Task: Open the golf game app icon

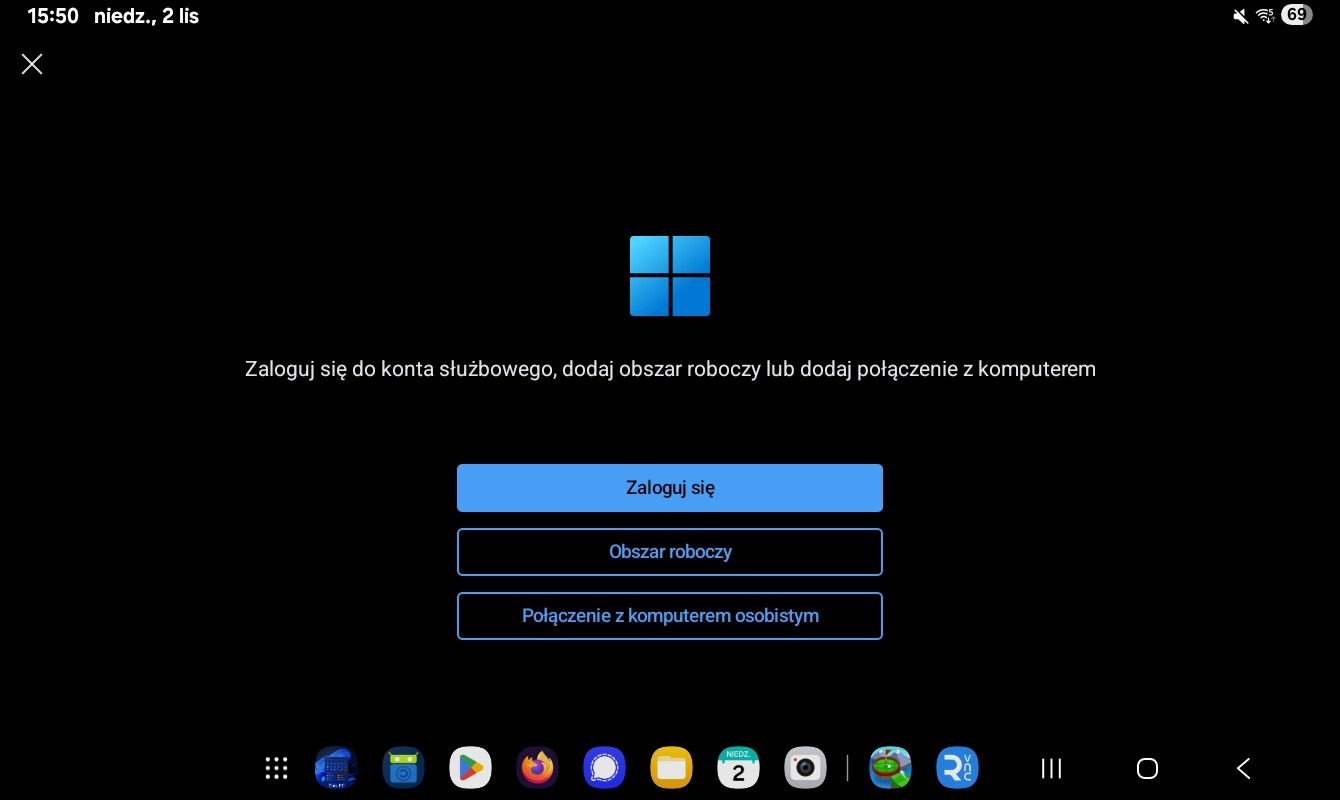Action: 890,768
